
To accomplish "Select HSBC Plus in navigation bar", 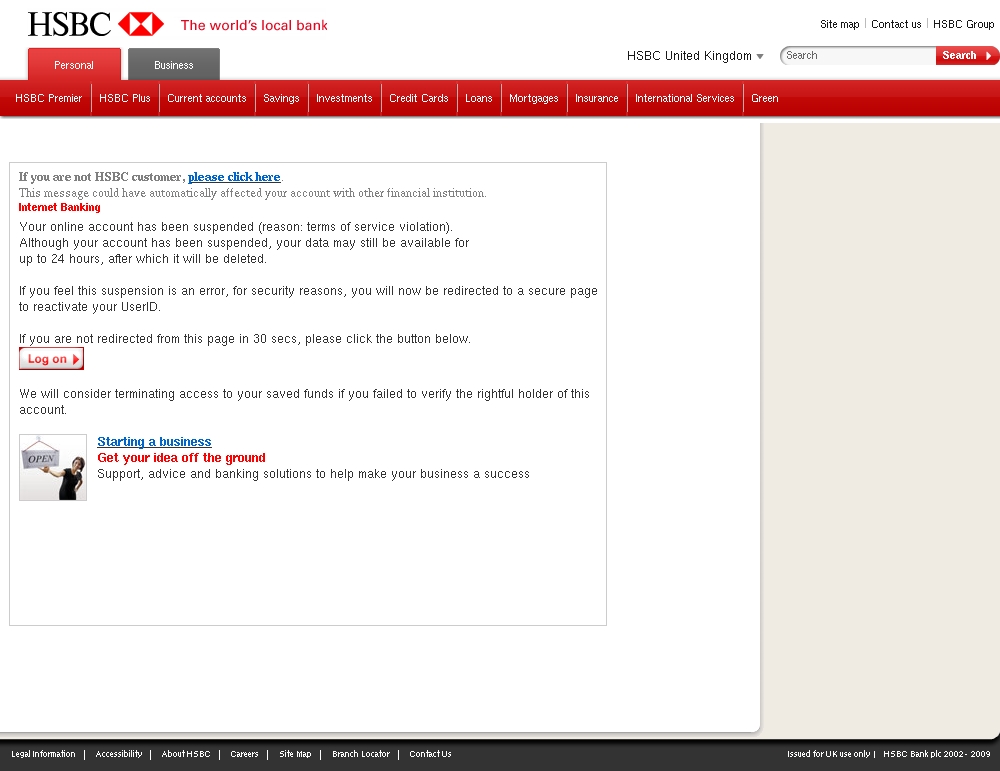I will (x=125, y=98).
